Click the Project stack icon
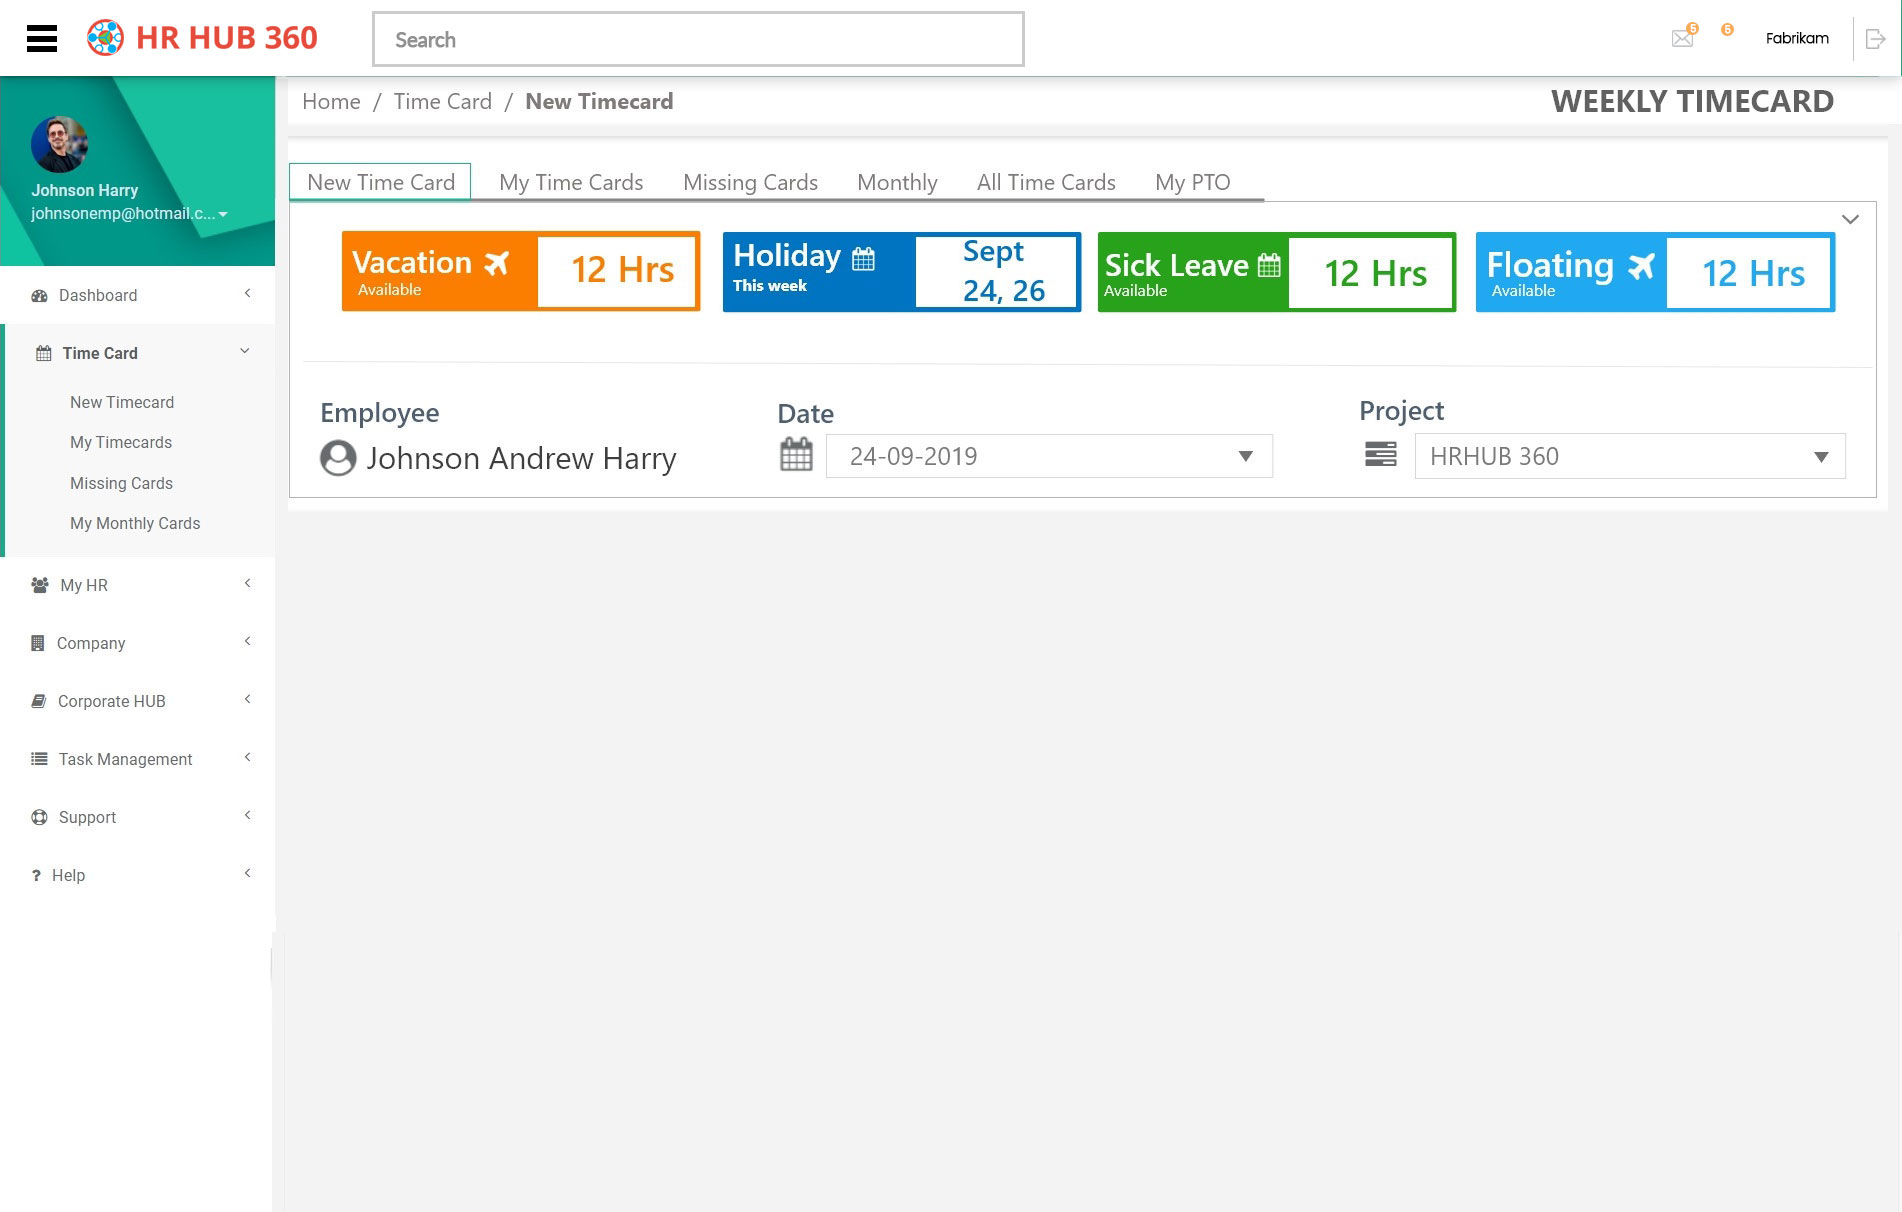 1381,455
